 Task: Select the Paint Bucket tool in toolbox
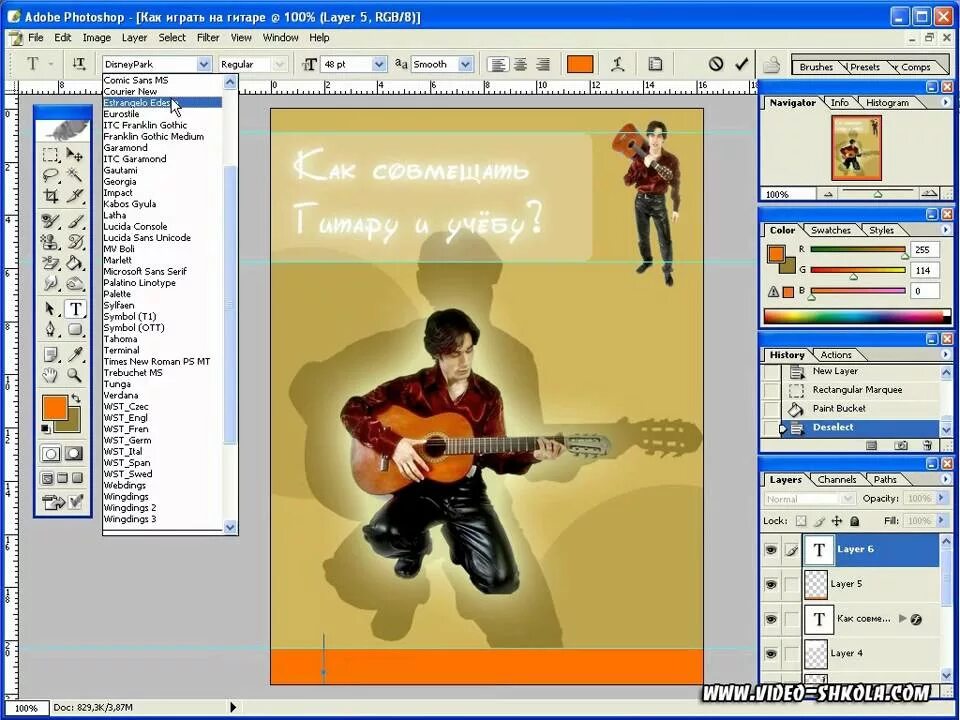(x=75, y=263)
